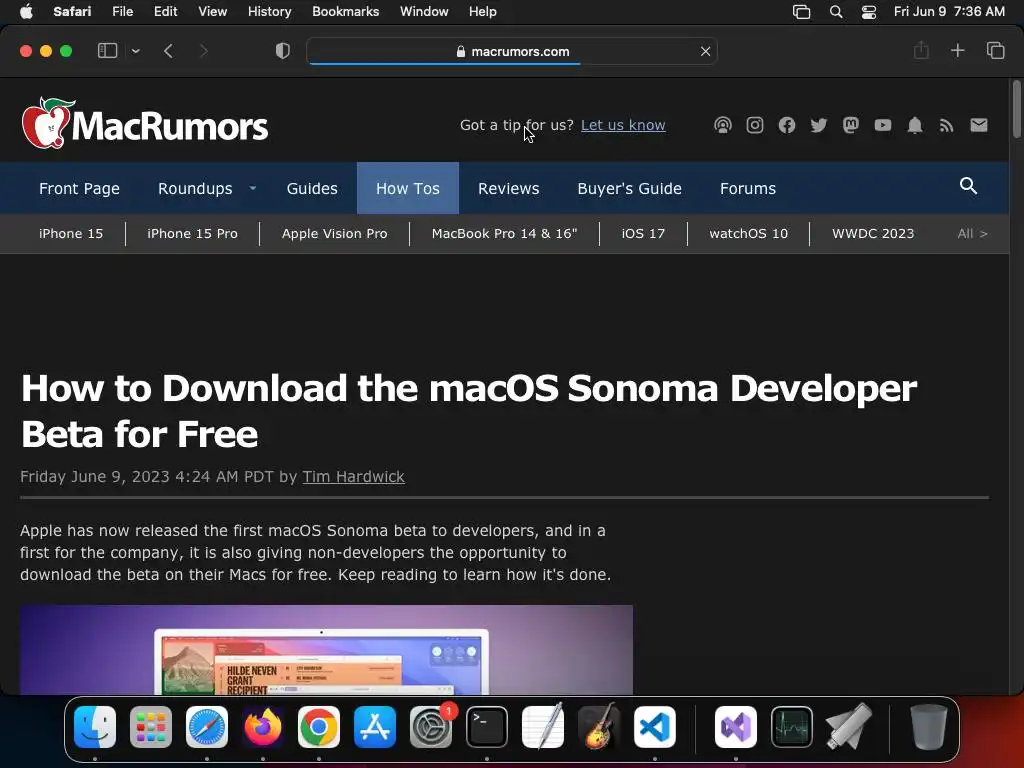Screen dimensions: 1024x768
Task: Open the View menu
Action: [x=212, y=11]
